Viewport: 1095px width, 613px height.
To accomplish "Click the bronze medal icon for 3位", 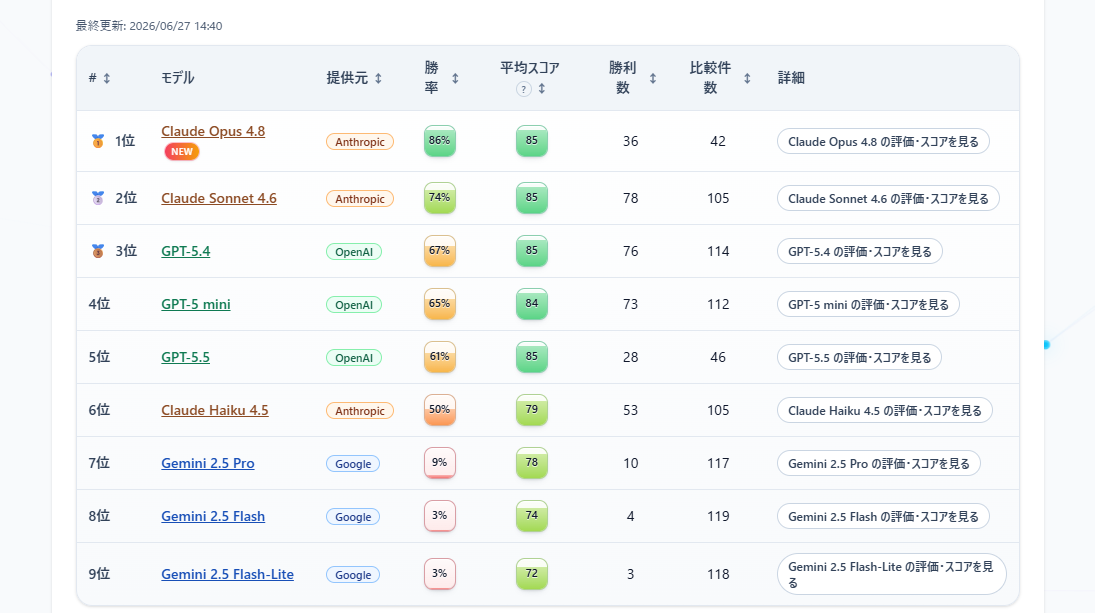I will point(98,251).
